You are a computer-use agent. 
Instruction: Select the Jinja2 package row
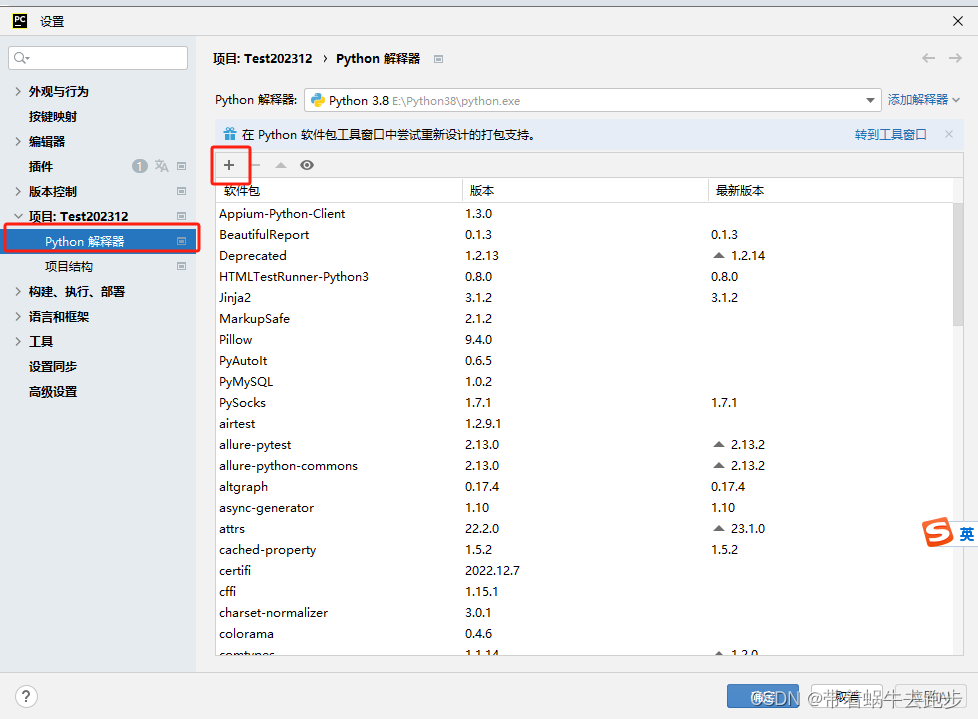click(584, 297)
